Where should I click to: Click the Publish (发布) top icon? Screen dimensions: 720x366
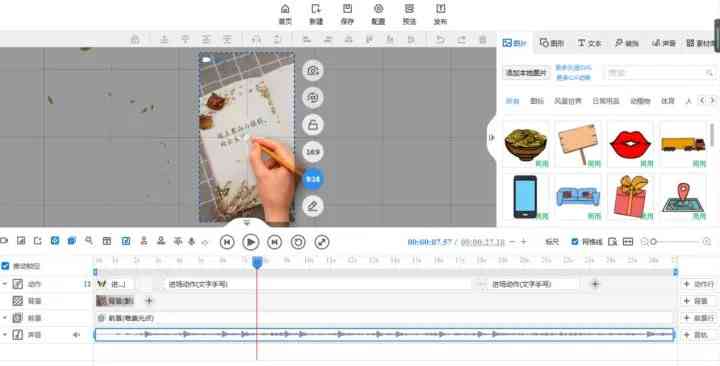tap(440, 14)
